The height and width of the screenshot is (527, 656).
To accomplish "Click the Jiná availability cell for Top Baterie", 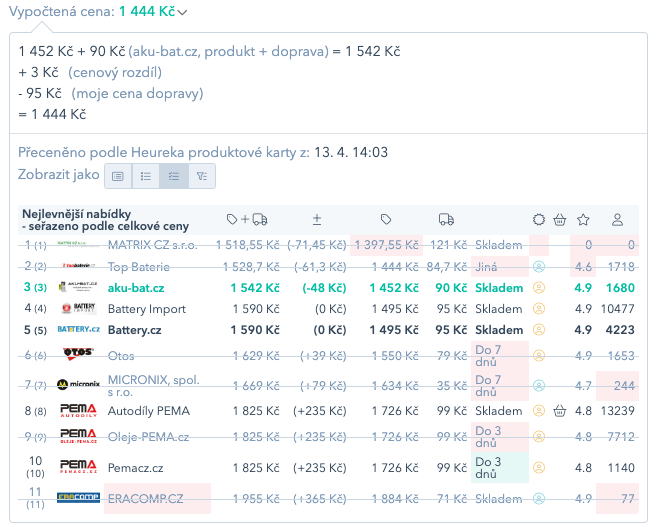I will click(500, 266).
